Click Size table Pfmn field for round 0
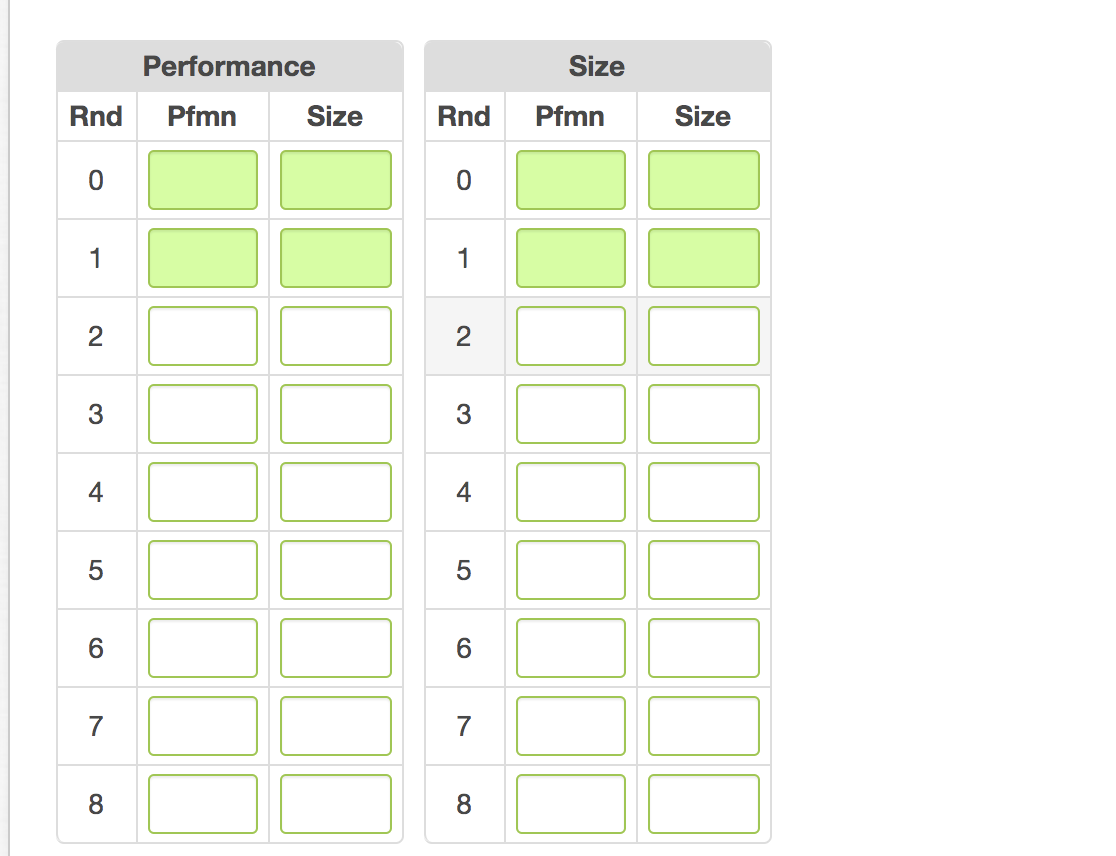Viewport: 1116px width, 856px height. 571,180
